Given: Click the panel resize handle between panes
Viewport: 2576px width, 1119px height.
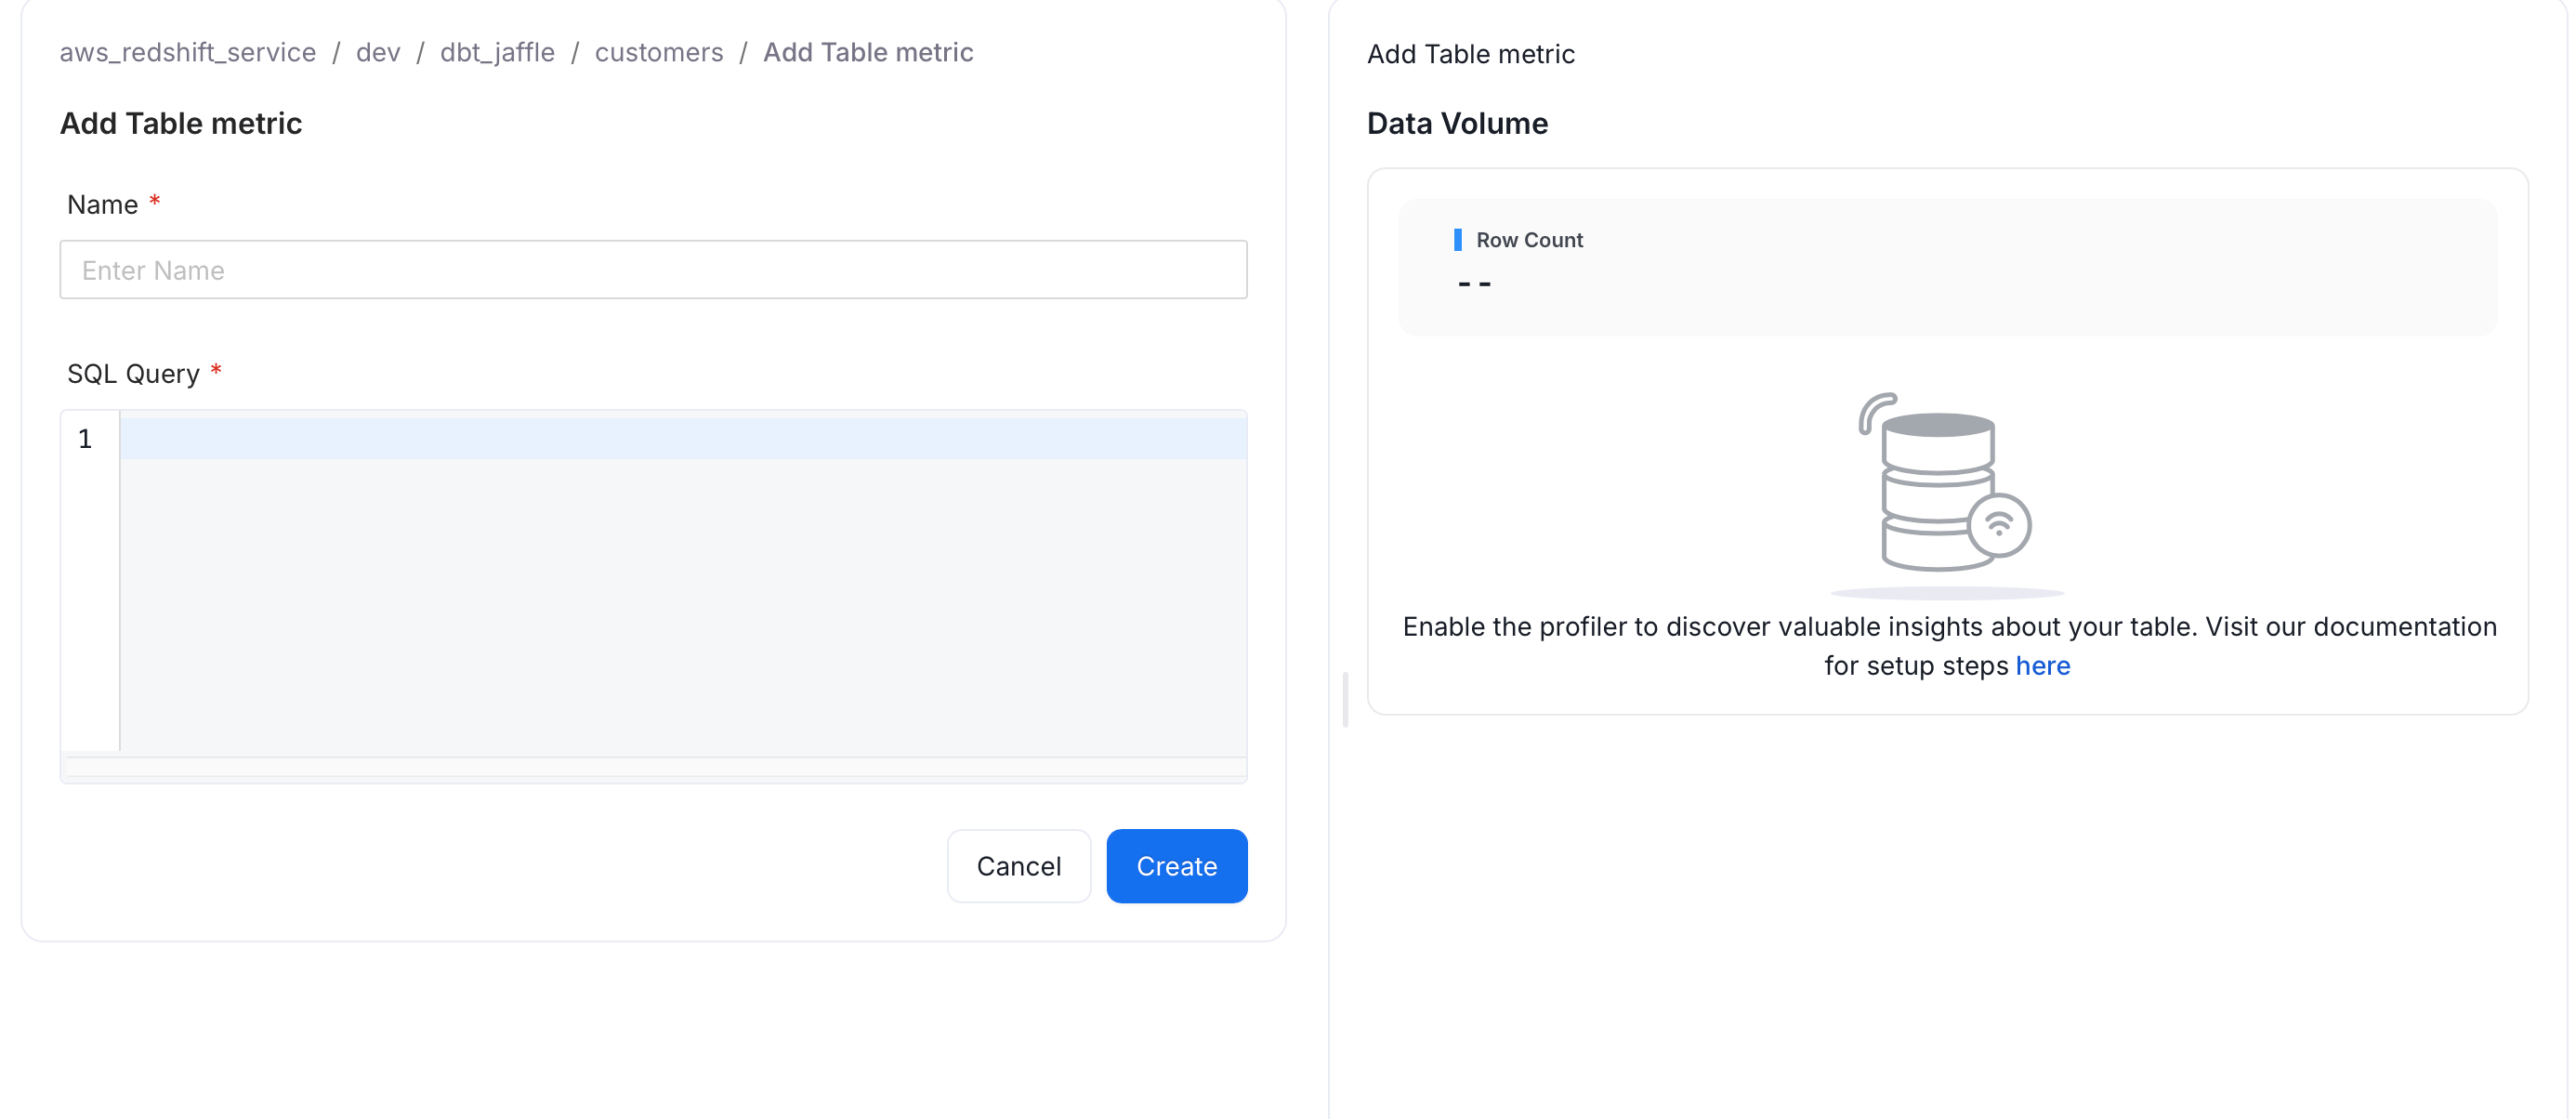Looking at the screenshot, I should (x=1345, y=699).
